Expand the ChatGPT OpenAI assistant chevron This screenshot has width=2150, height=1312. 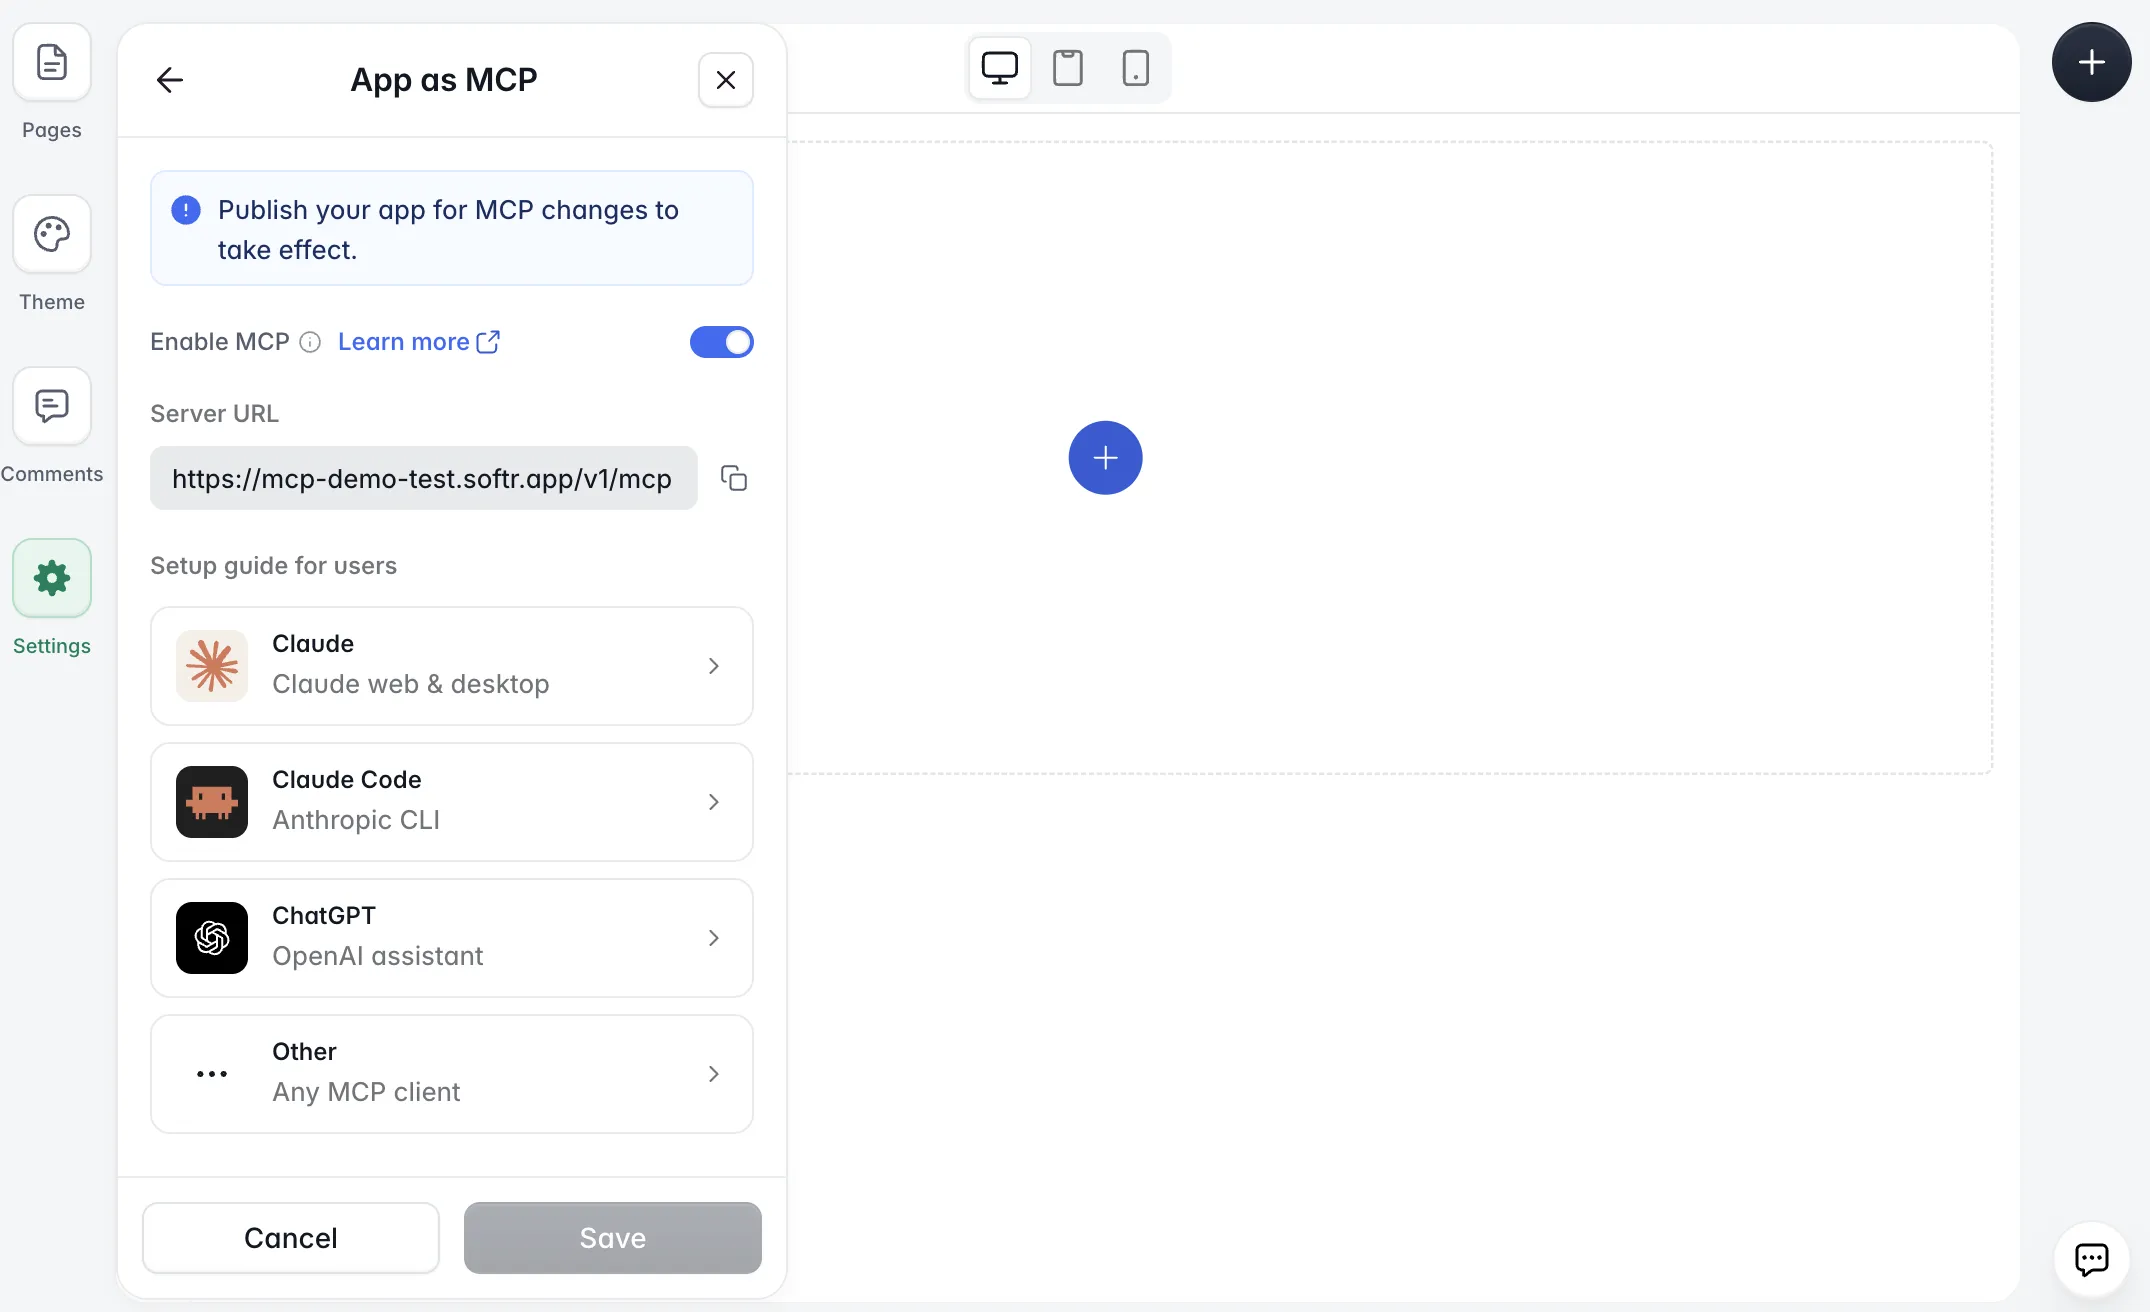[x=714, y=938]
